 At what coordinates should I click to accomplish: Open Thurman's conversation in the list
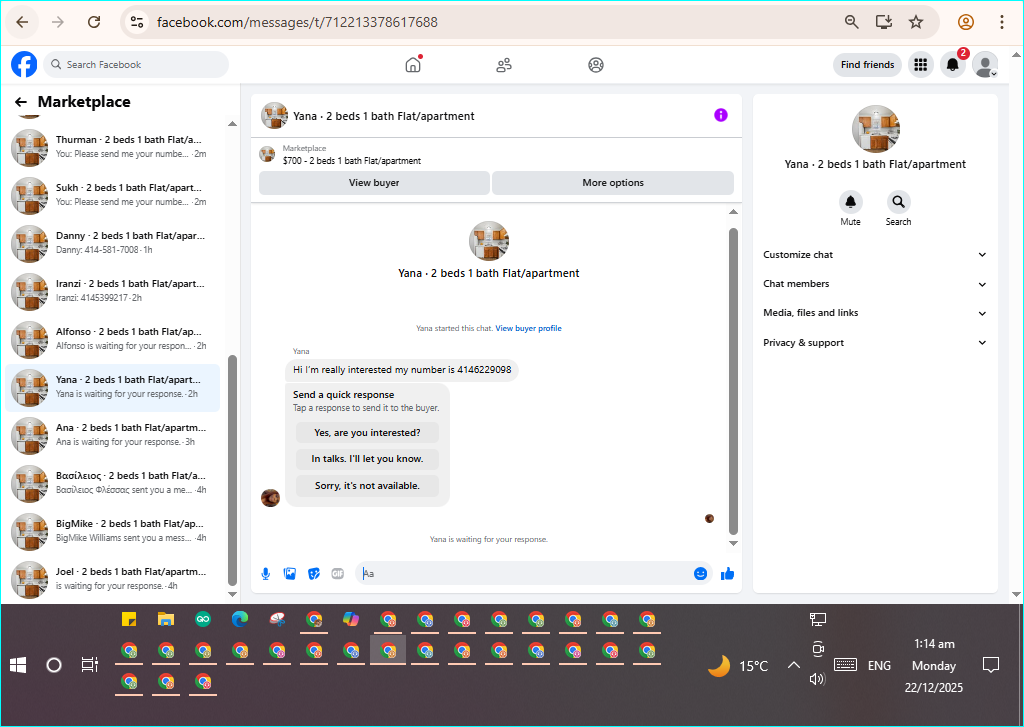point(112,147)
